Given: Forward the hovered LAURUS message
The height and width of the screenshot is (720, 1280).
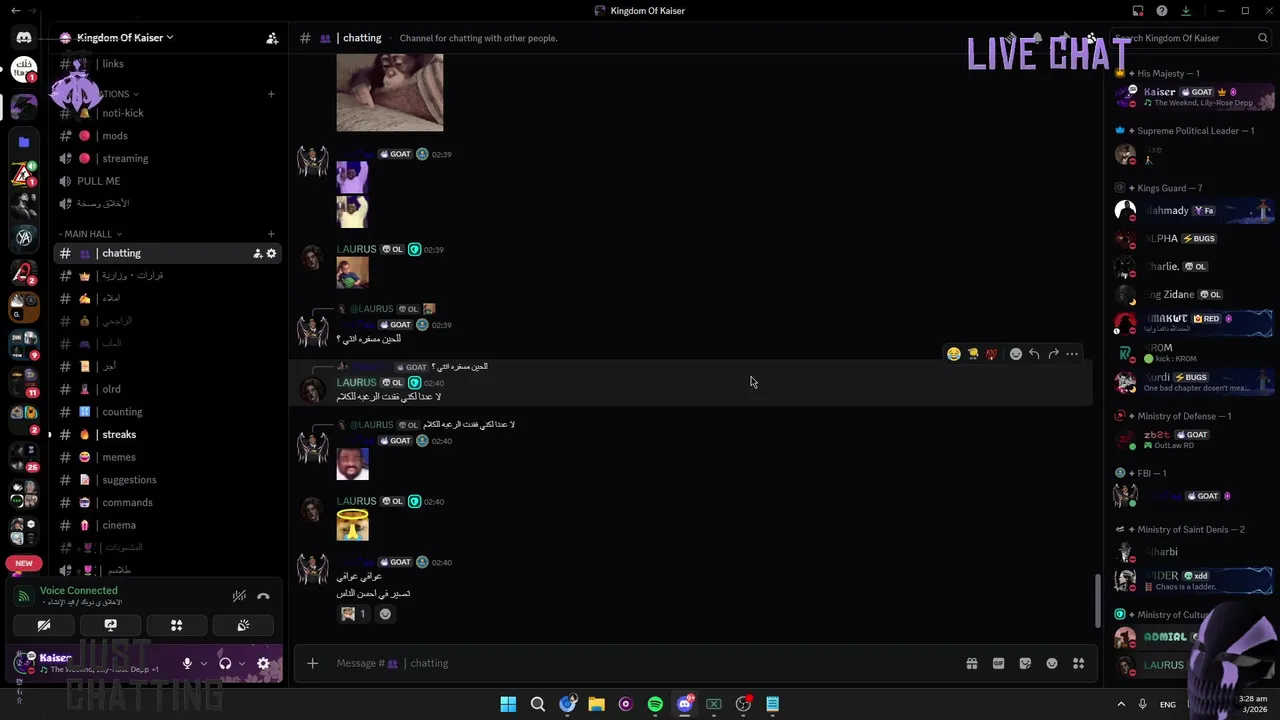Looking at the screenshot, I should click(x=1054, y=354).
